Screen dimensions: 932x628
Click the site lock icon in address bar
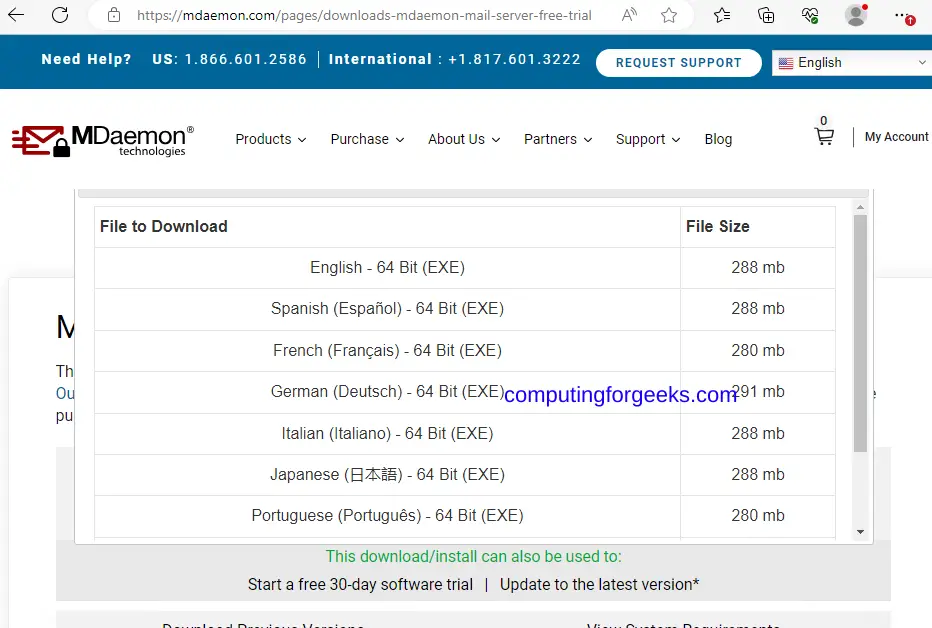point(114,15)
